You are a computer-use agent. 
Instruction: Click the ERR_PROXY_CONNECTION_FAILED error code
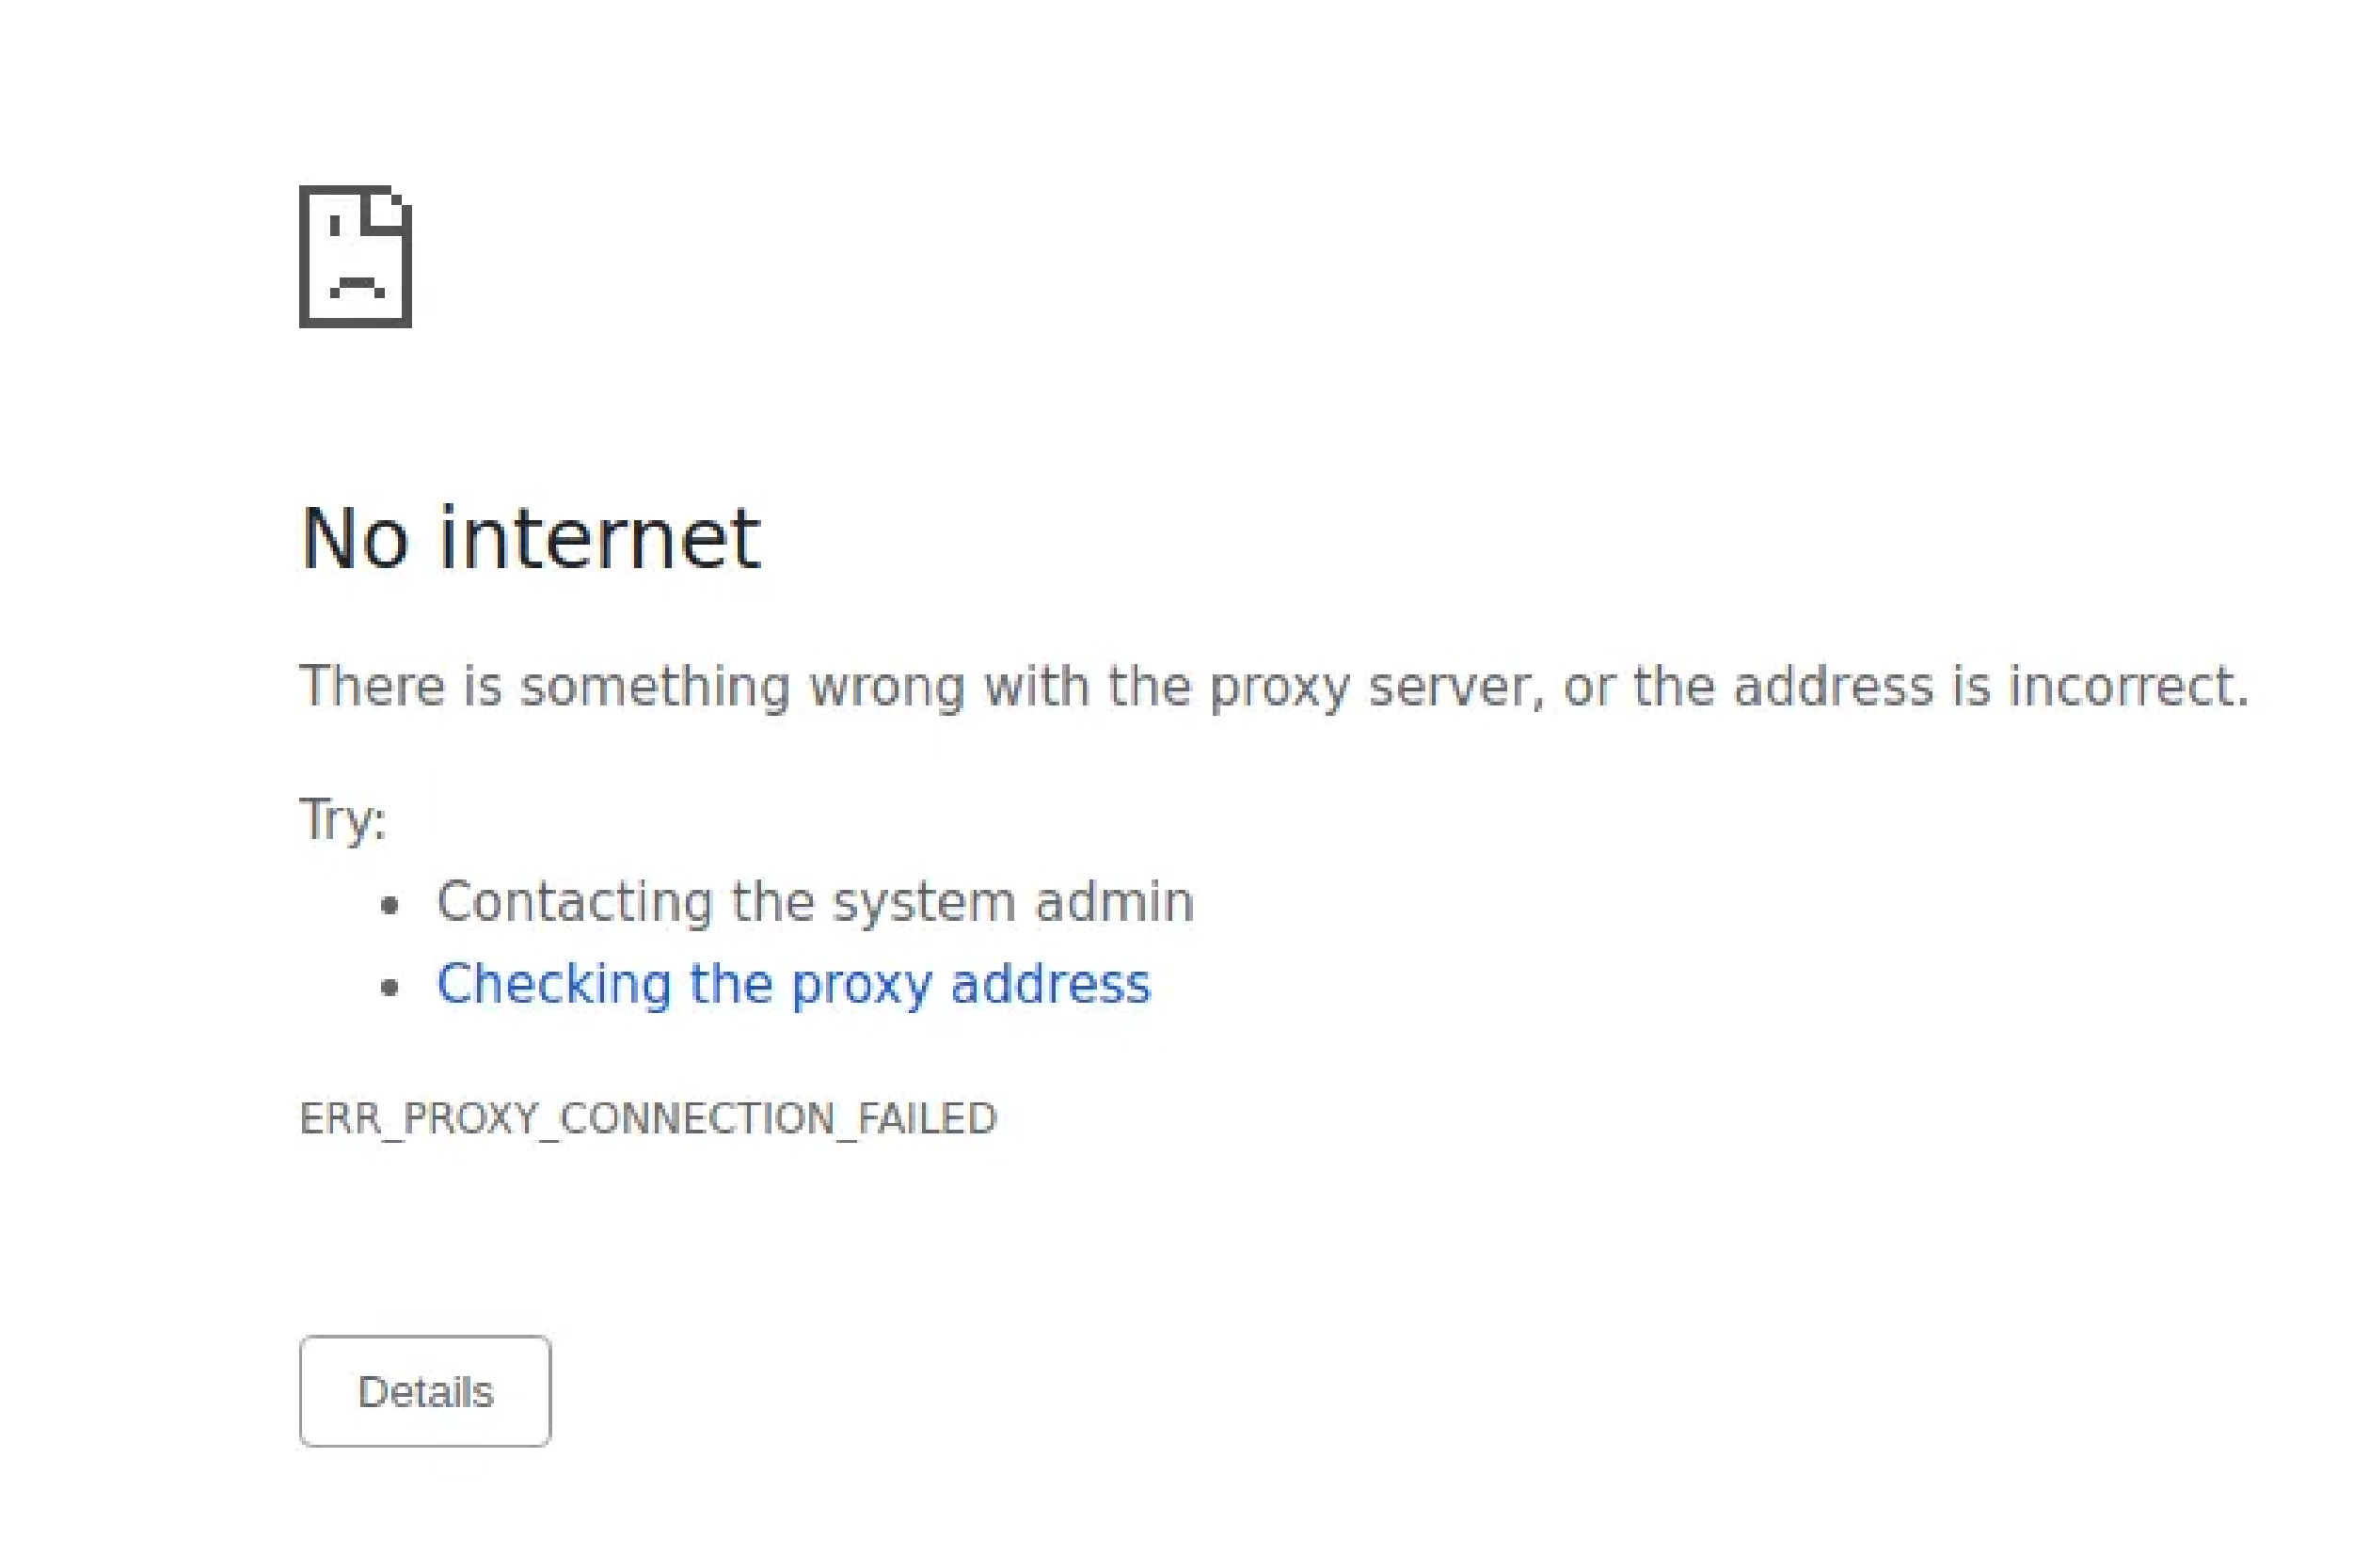tap(649, 1118)
